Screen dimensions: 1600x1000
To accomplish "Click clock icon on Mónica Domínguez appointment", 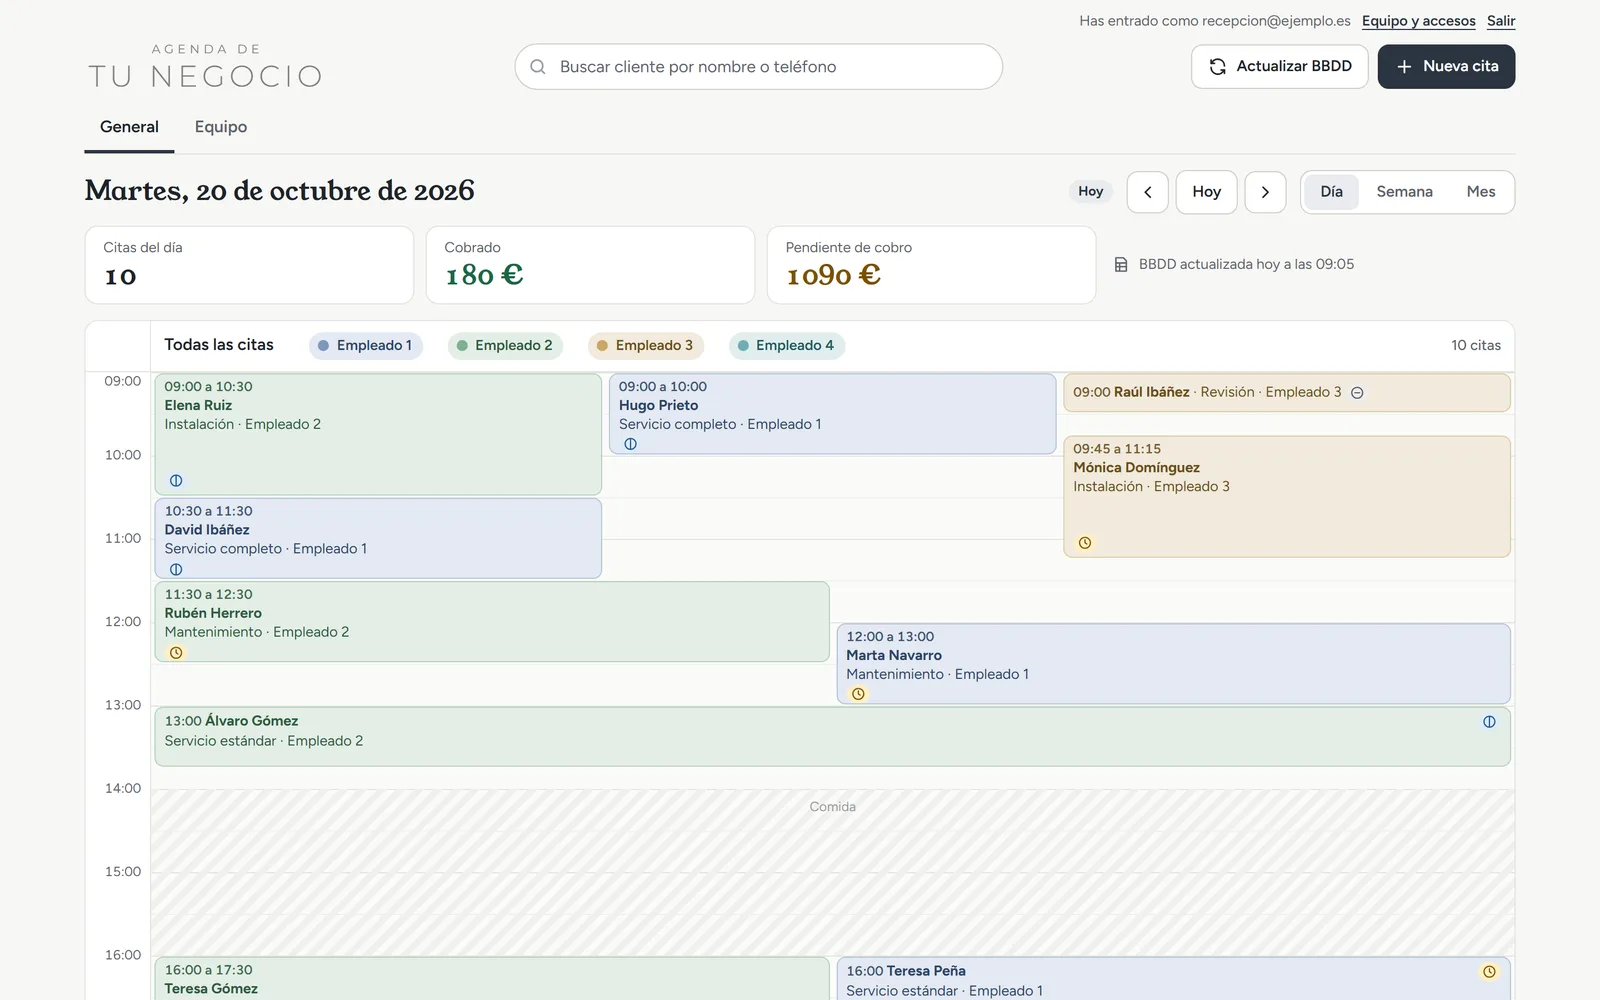I will pyautogui.click(x=1085, y=543).
